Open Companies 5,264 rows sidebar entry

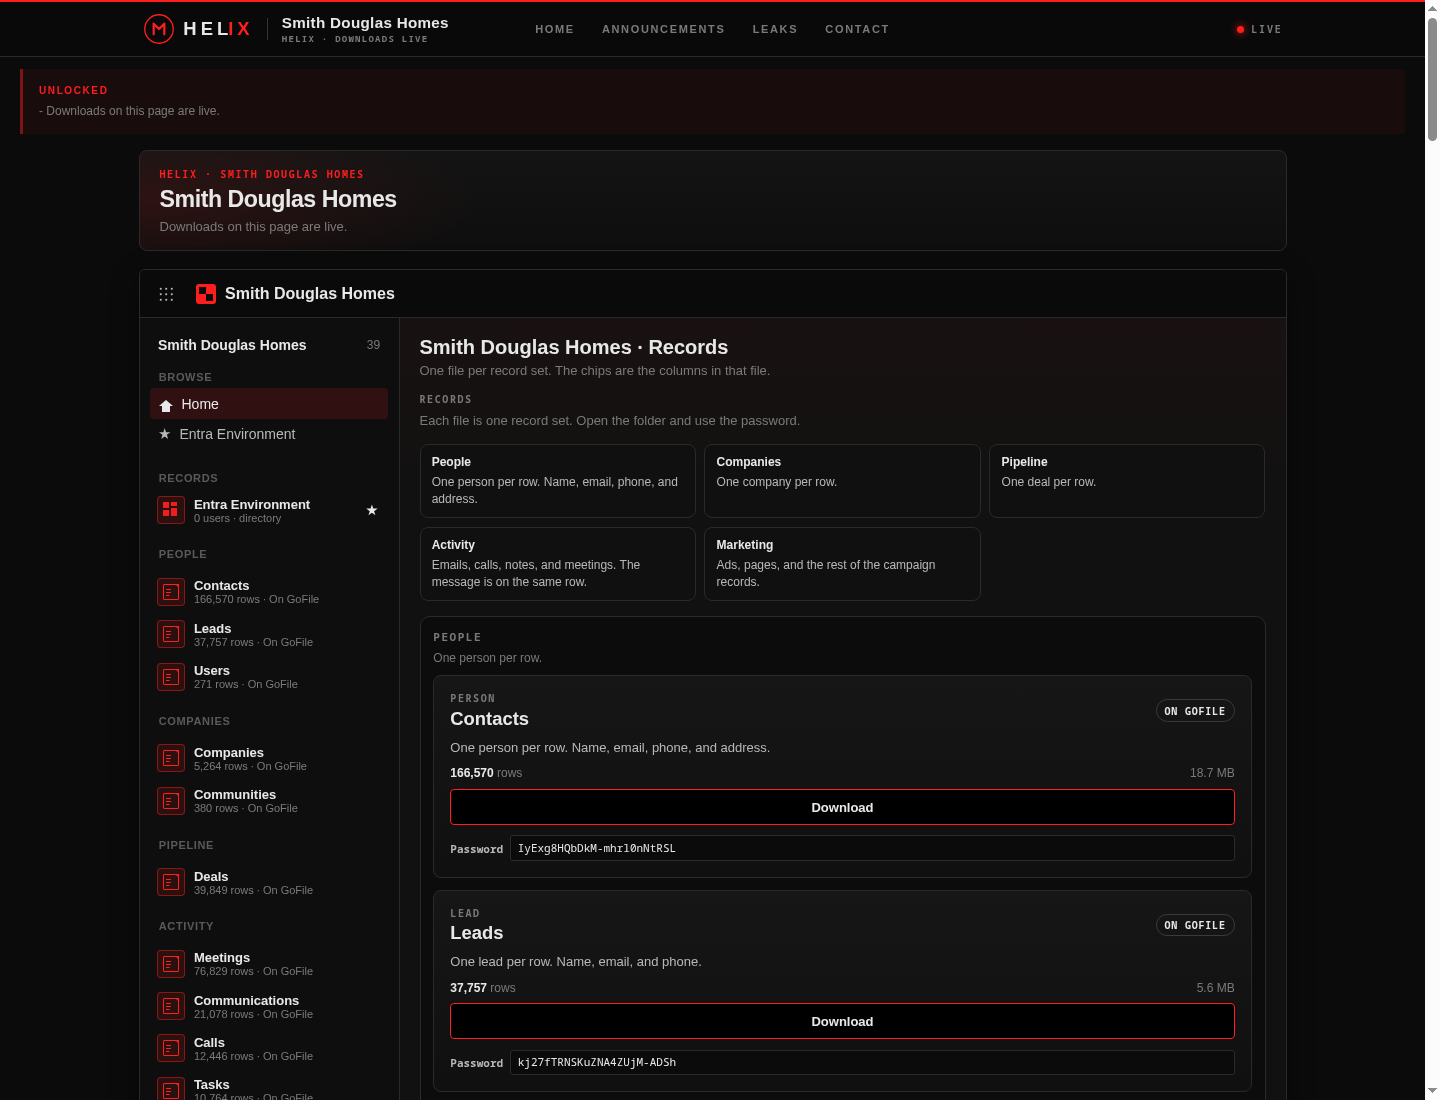coord(269,758)
